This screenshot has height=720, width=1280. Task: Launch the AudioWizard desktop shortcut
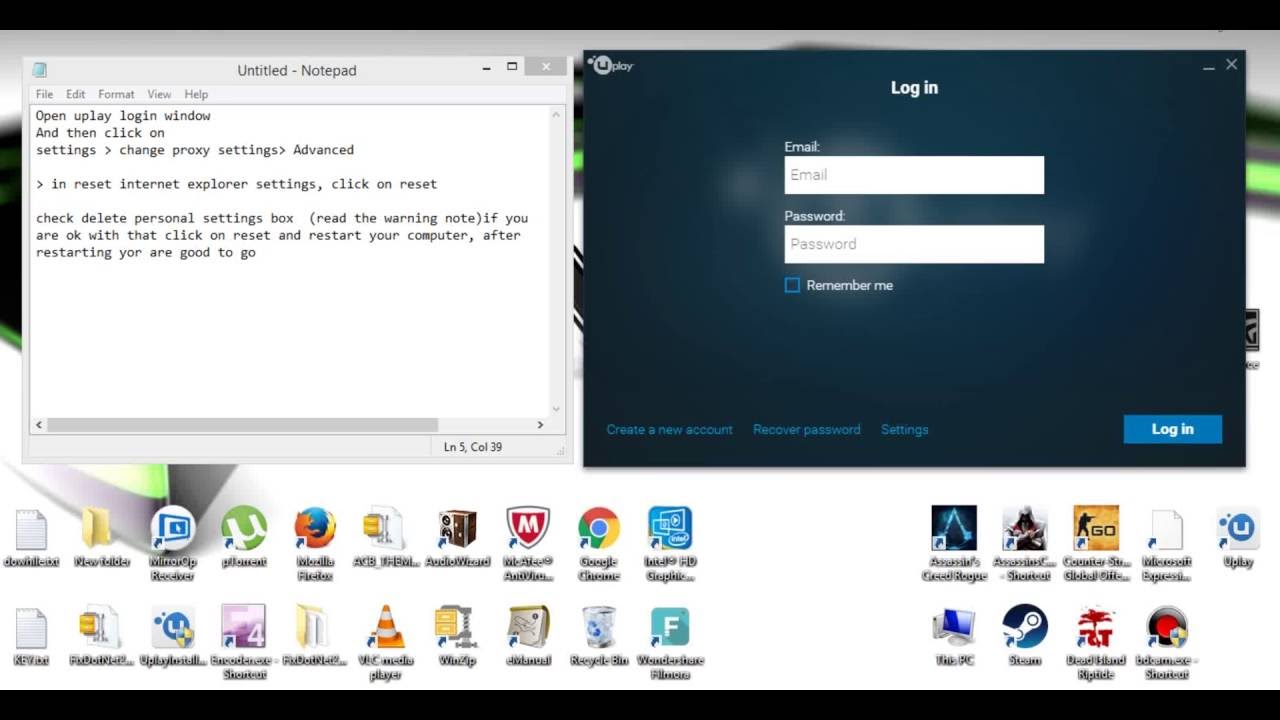pyautogui.click(x=457, y=538)
